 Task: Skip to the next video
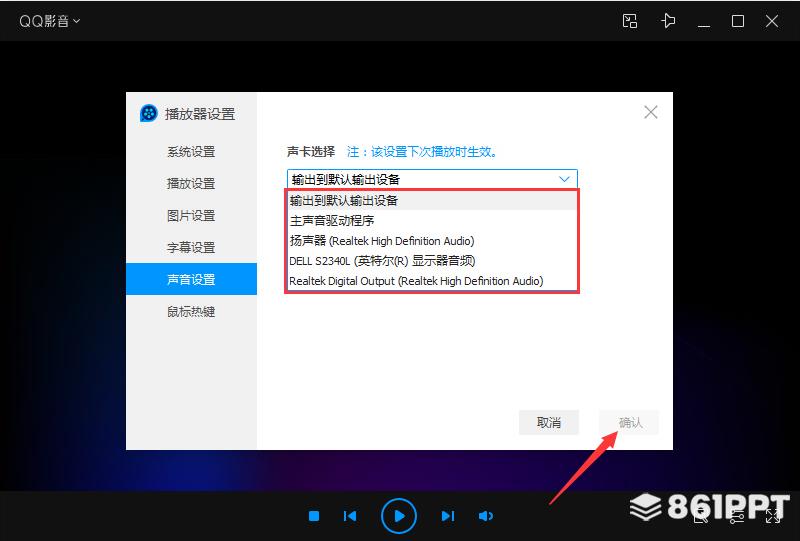(x=447, y=516)
